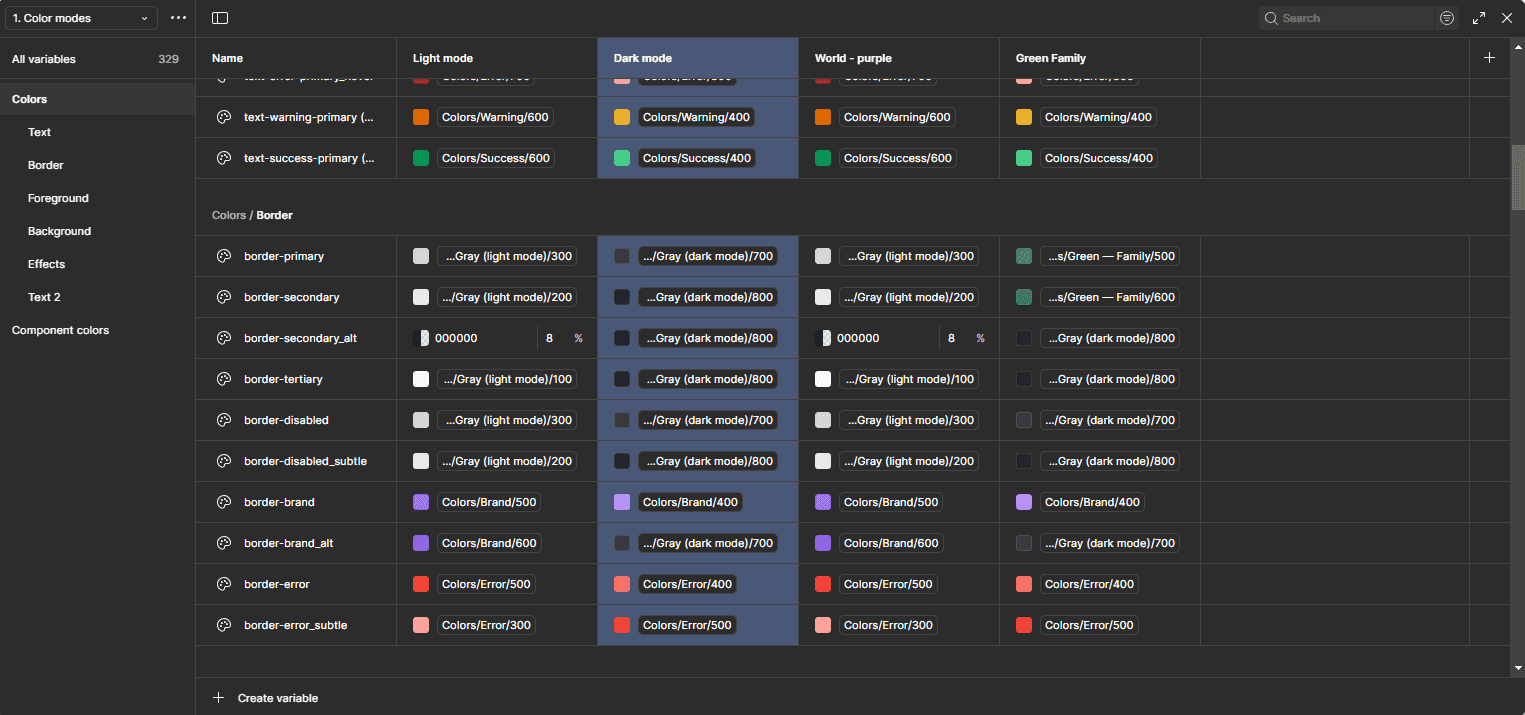This screenshot has height=715, width=1525.
Task: Click the scrollbar down arrow
Action: click(1517, 668)
